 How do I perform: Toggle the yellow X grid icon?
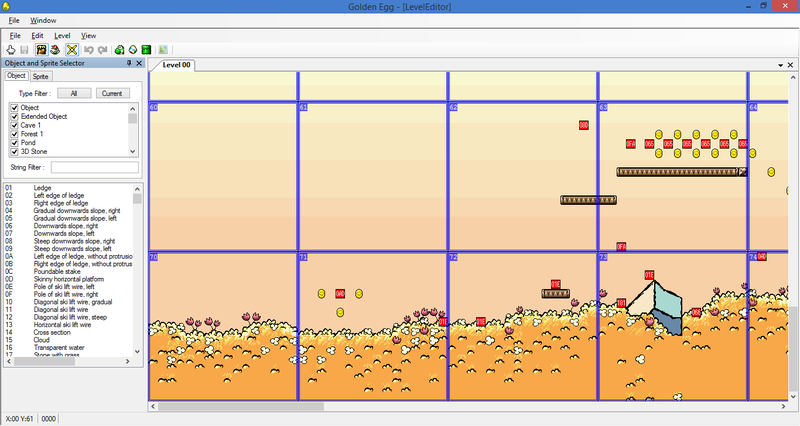click(72, 49)
